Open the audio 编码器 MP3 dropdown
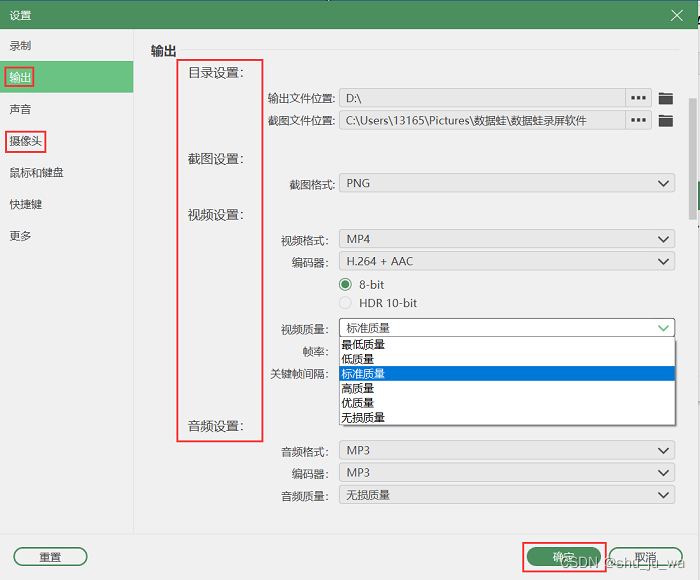Image resolution: width=700 pixels, height=580 pixels. point(507,472)
